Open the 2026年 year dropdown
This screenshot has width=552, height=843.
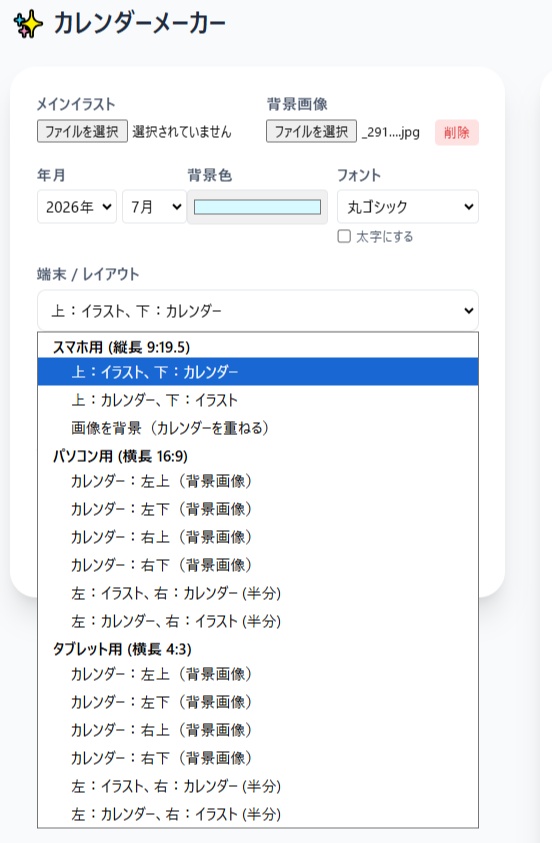pyautogui.click(x=77, y=206)
